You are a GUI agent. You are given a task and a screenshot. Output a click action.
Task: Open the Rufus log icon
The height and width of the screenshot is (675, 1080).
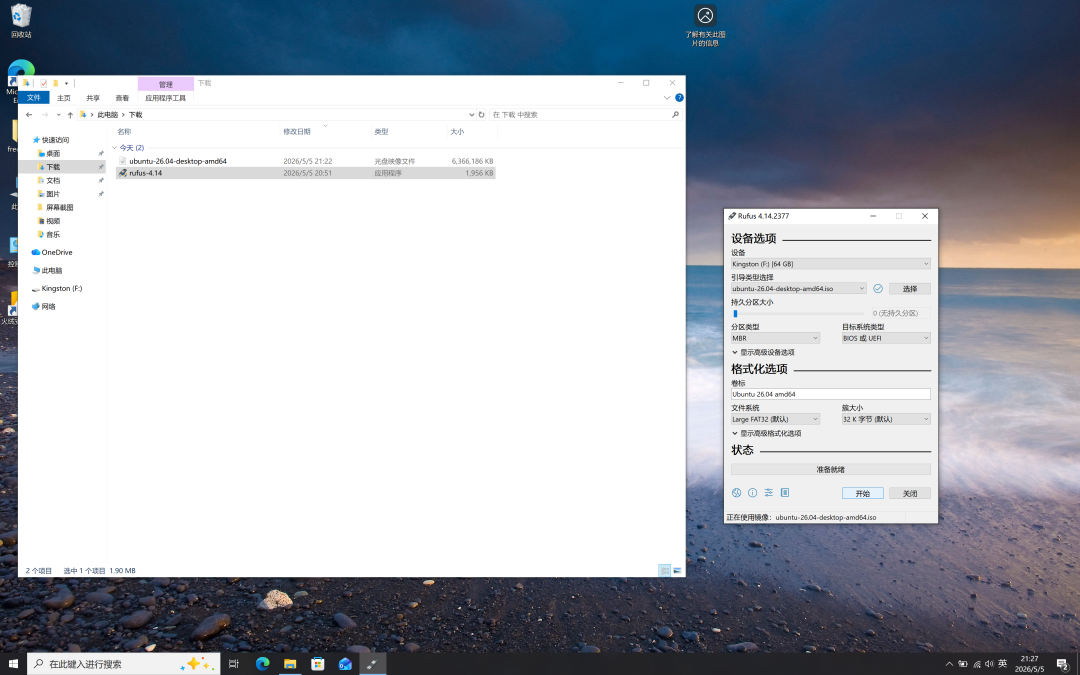pos(785,492)
